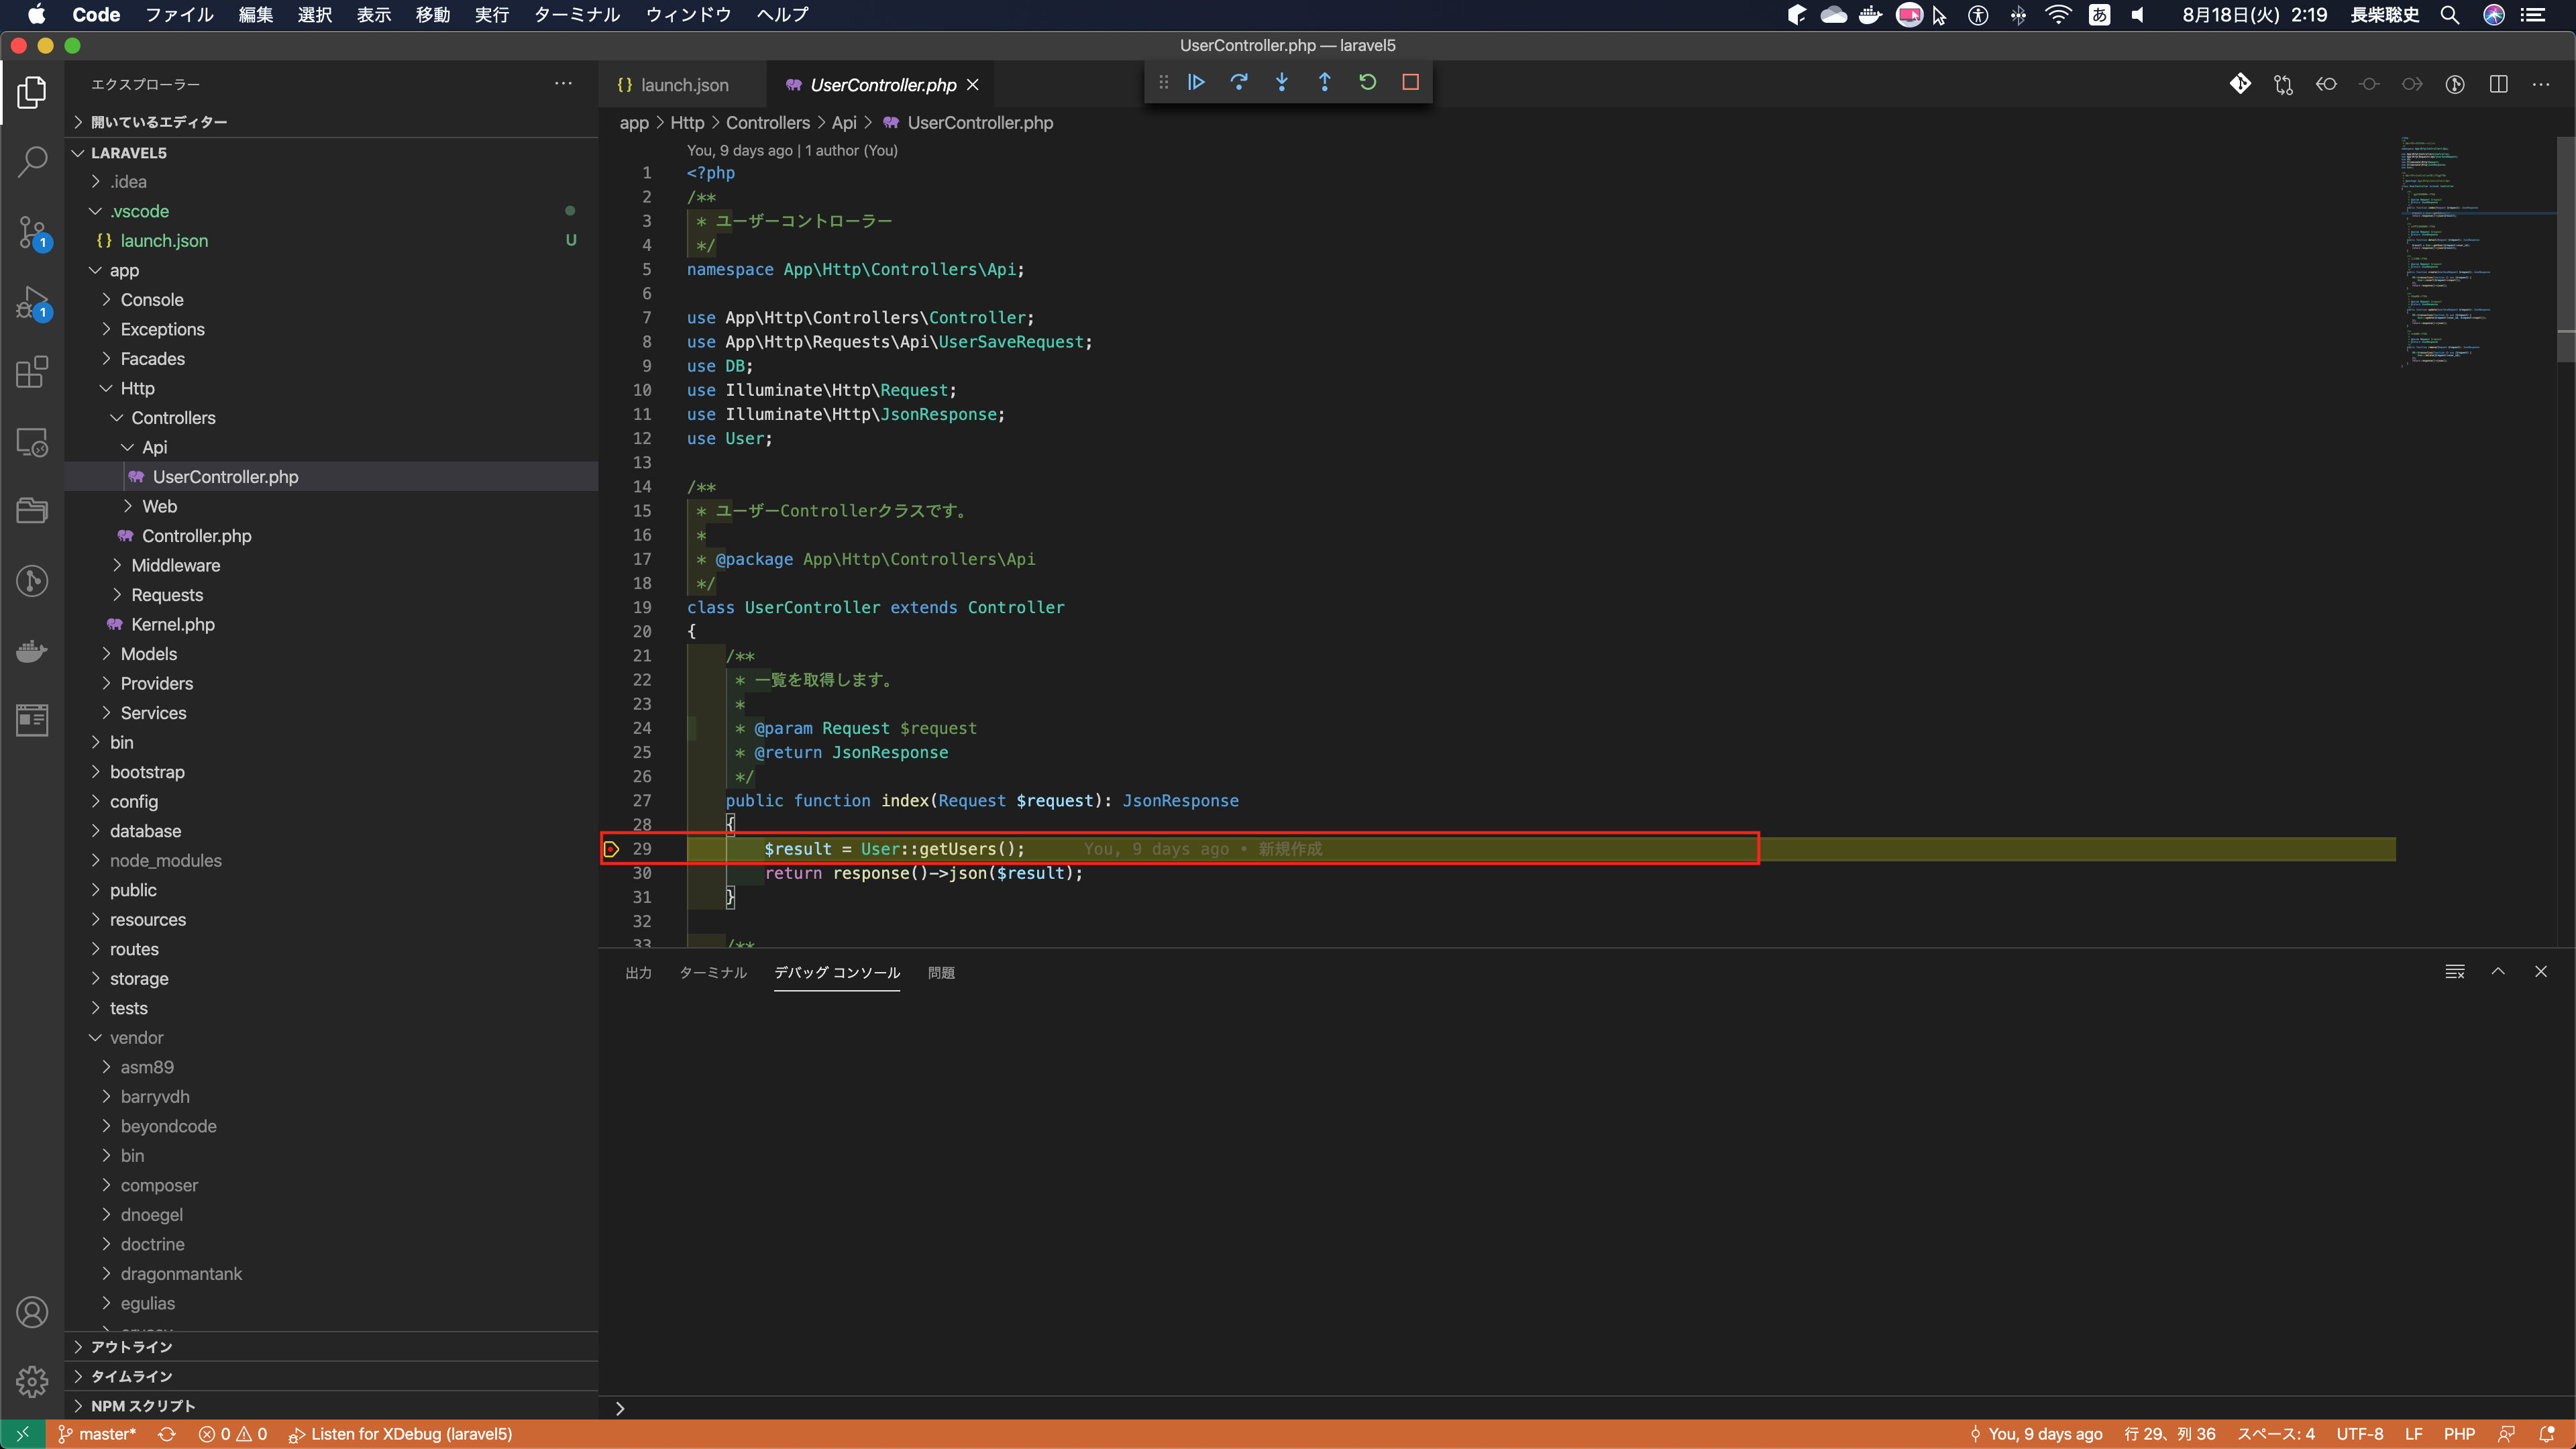This screenshot has height=1449, width=2576.
Task: Click the master* branch in status bar
Action: [x=98, y=1433]
